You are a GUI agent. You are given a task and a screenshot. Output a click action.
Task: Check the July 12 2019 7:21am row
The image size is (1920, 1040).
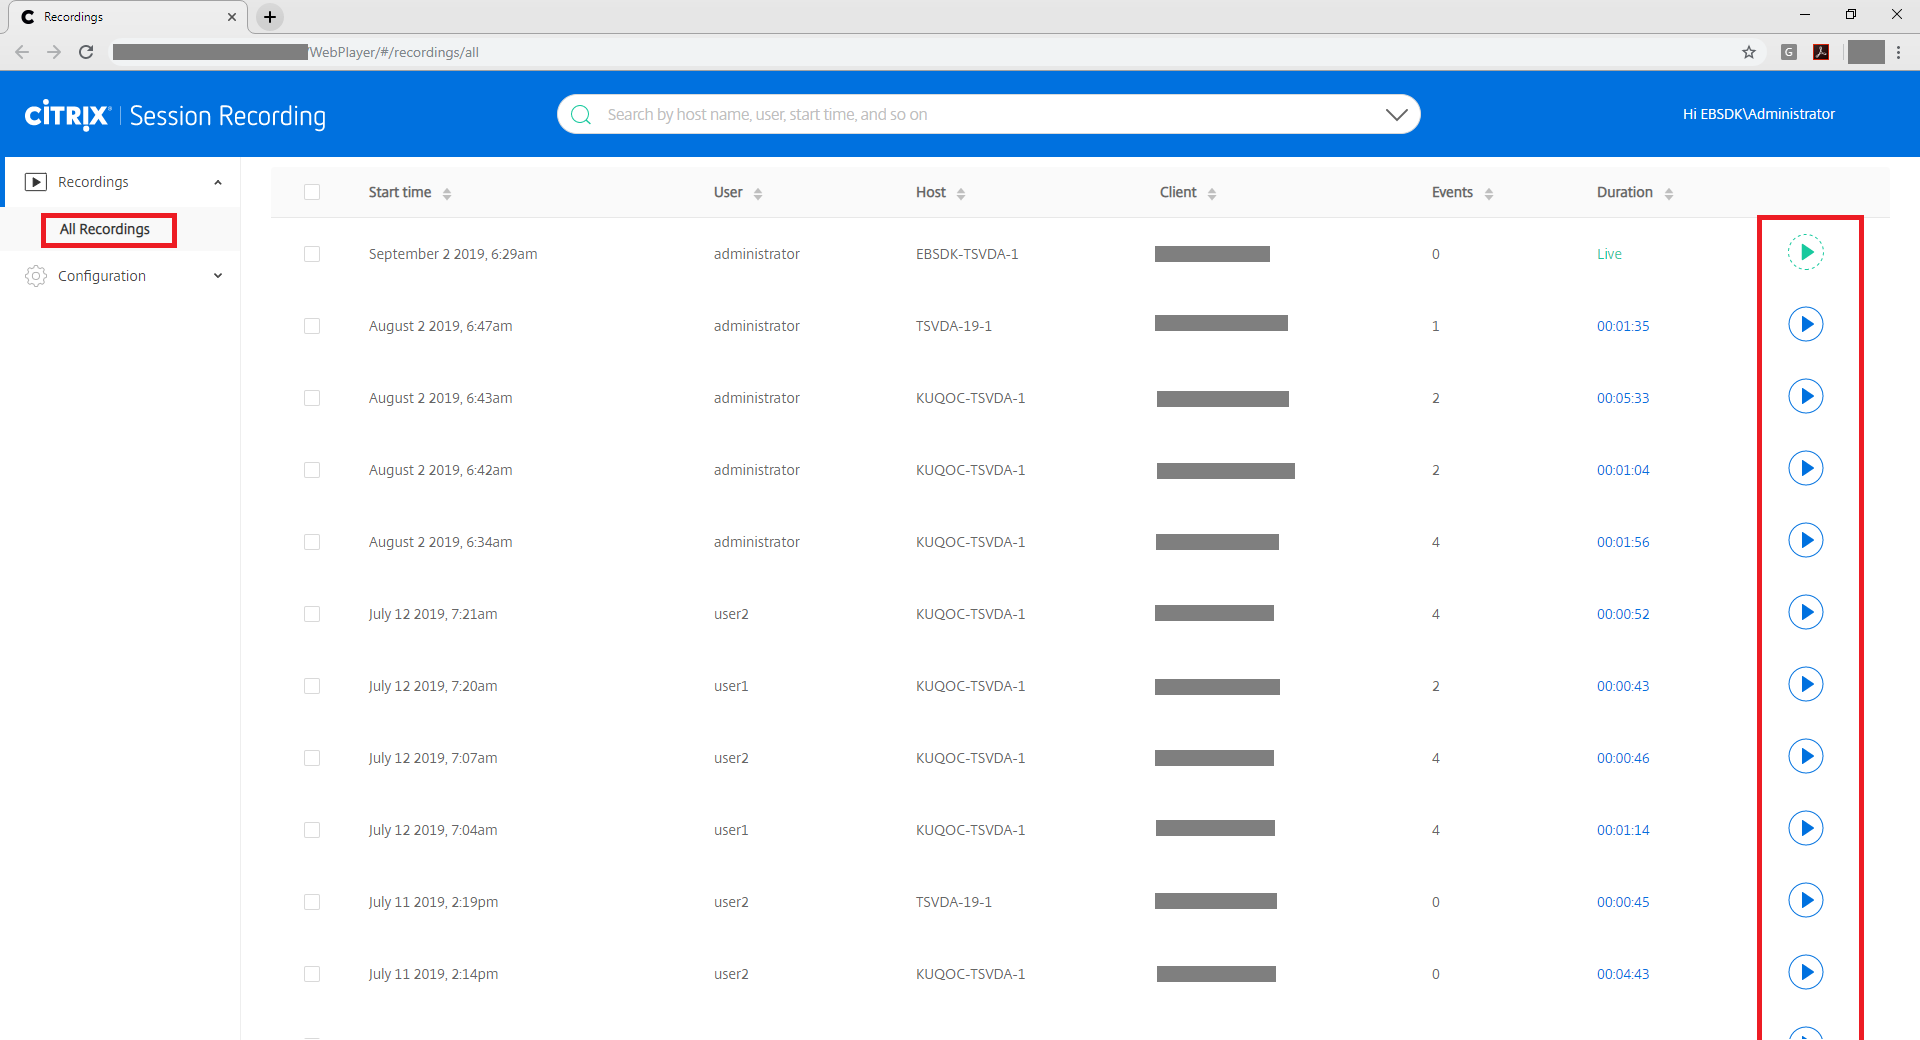312,614
